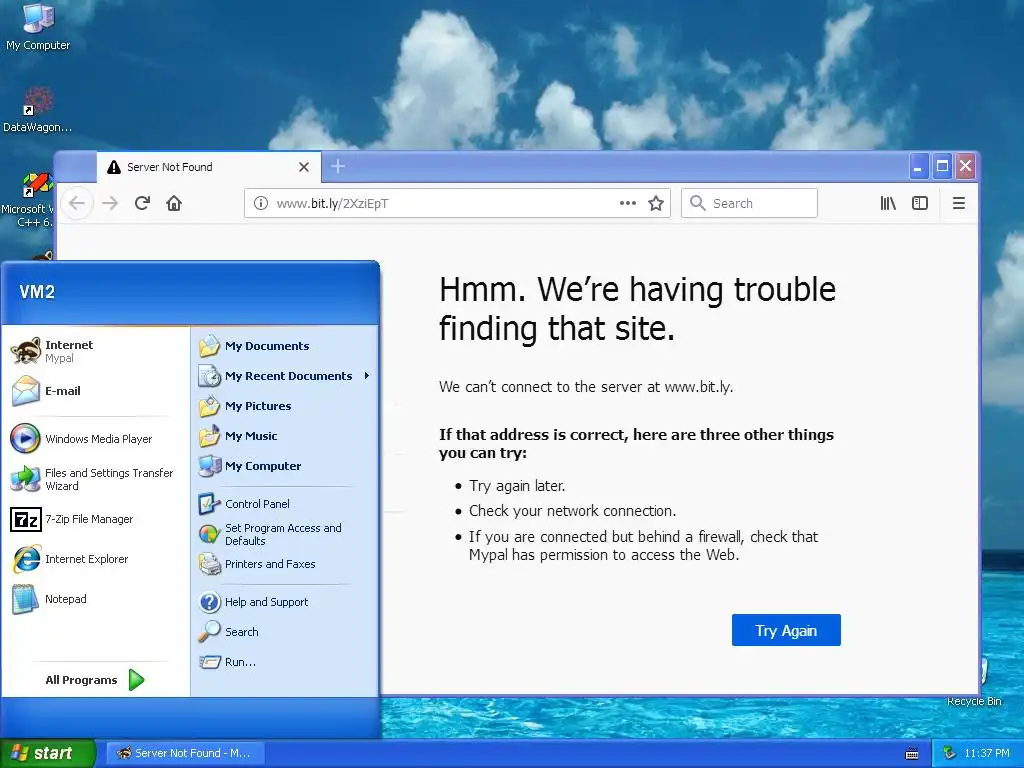
Task: Click the Windows start button
Action: tap(48, 753)
